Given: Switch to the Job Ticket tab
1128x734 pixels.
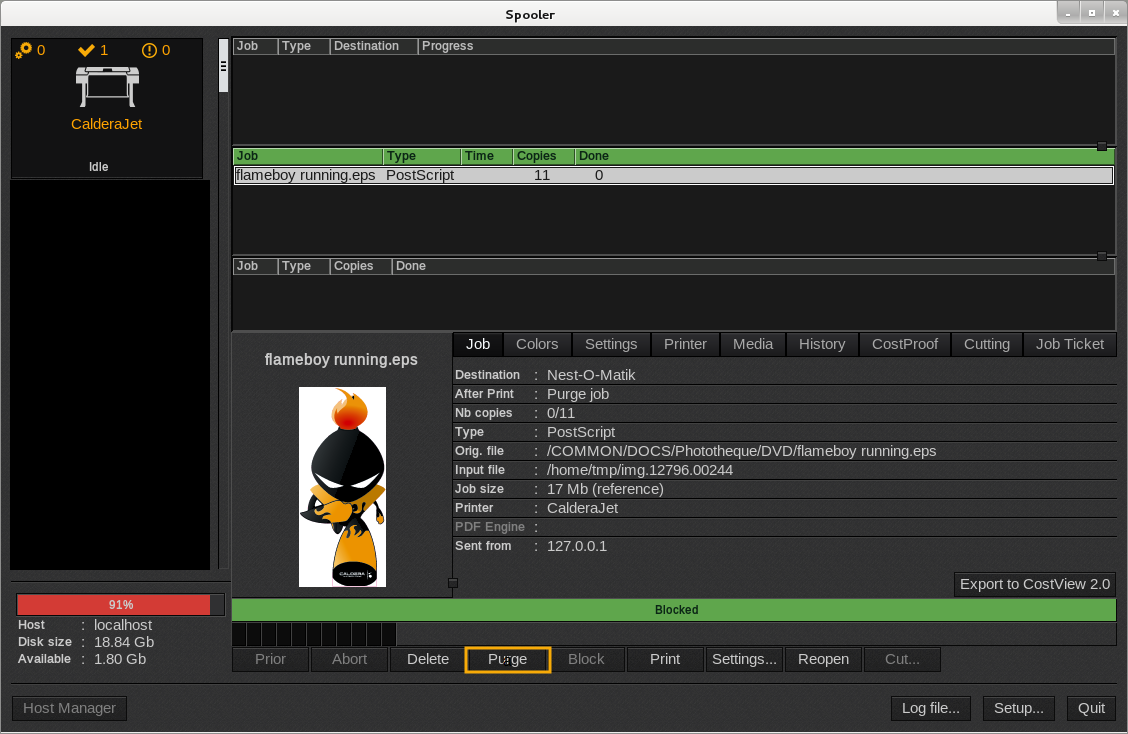Looking at the screenshot, I should point(1070,344).
